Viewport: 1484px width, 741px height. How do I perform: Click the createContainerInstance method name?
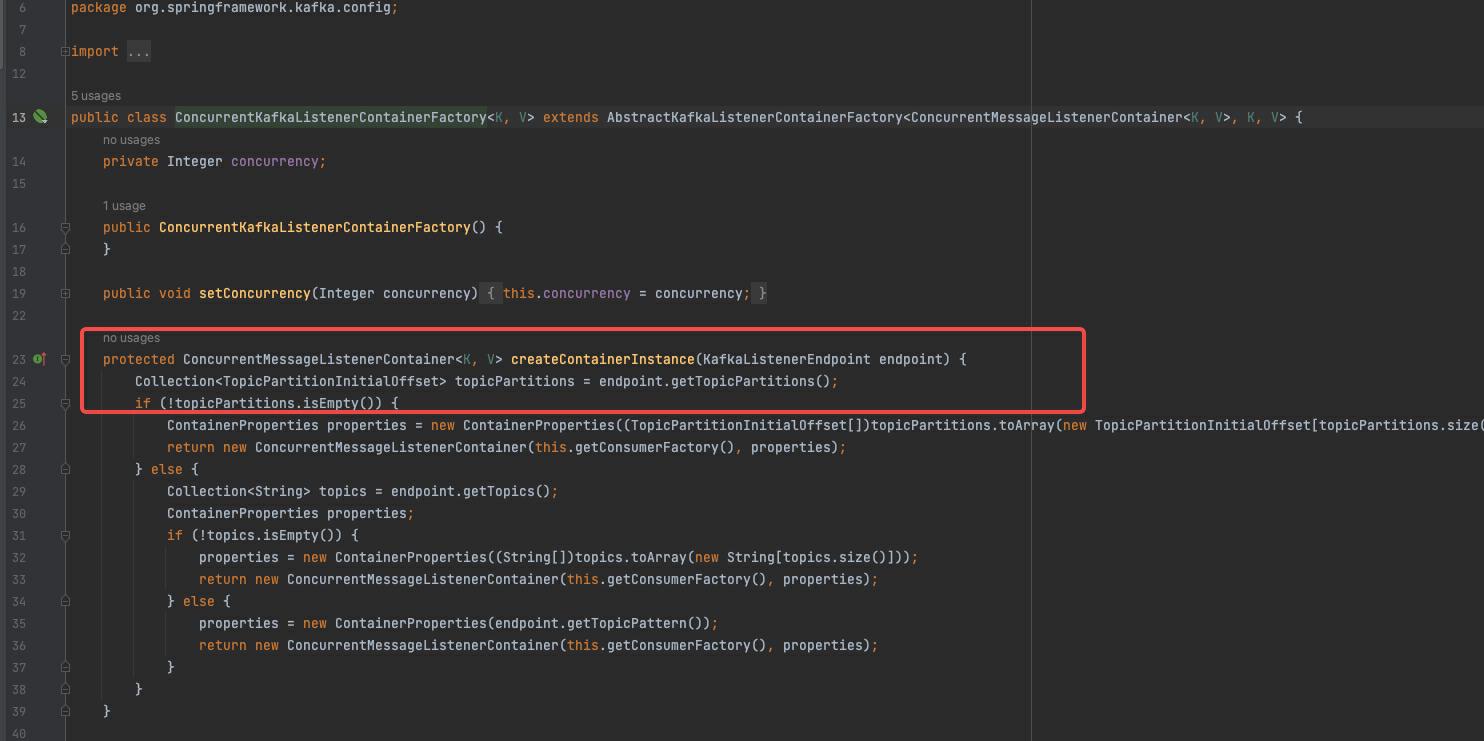pos(603,359)
